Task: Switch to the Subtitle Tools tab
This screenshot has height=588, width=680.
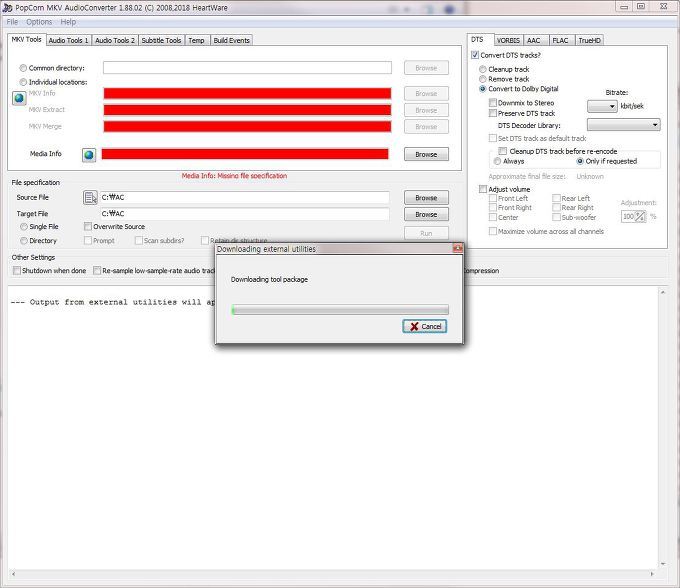Action: (x=161, y=40)
